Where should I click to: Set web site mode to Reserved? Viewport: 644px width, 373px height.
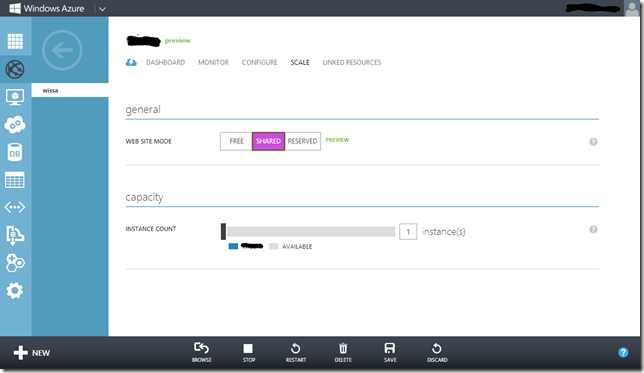pos(302,141)
